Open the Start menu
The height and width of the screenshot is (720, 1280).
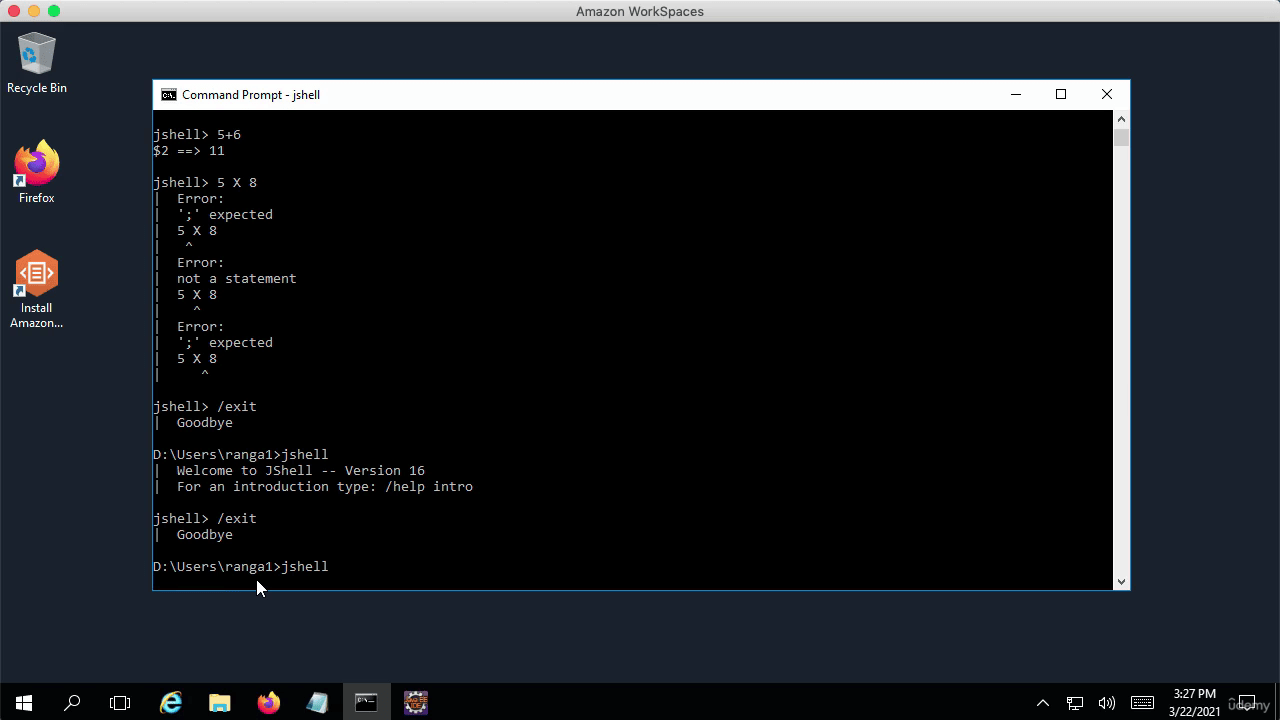pos(24,703)
